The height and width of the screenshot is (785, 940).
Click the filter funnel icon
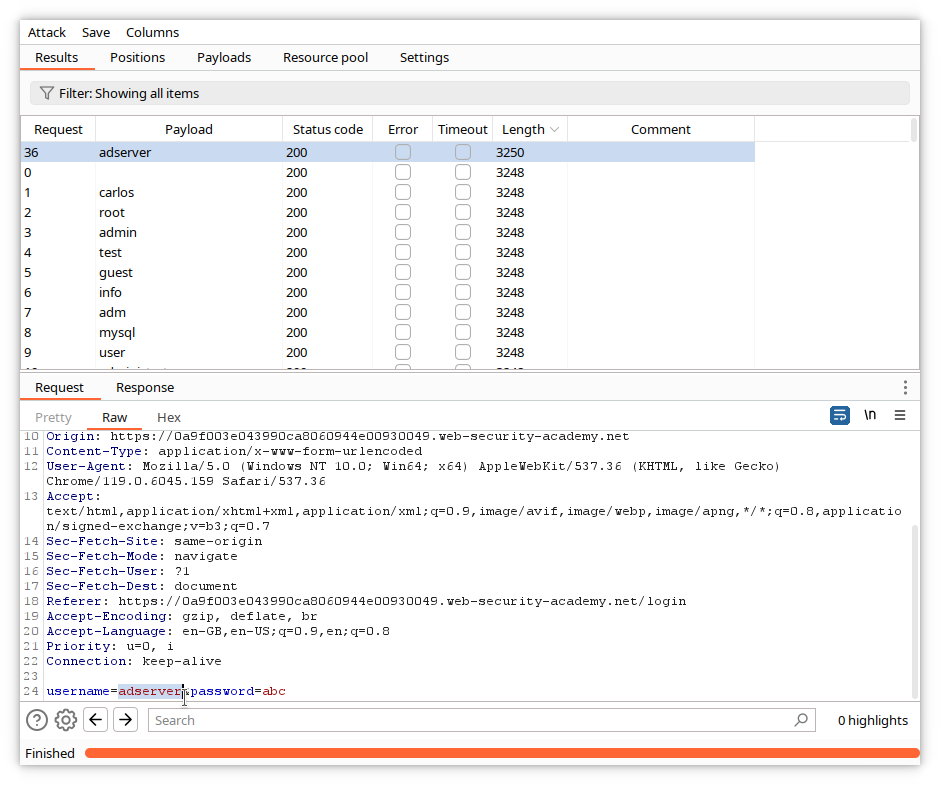pos(46,93)
